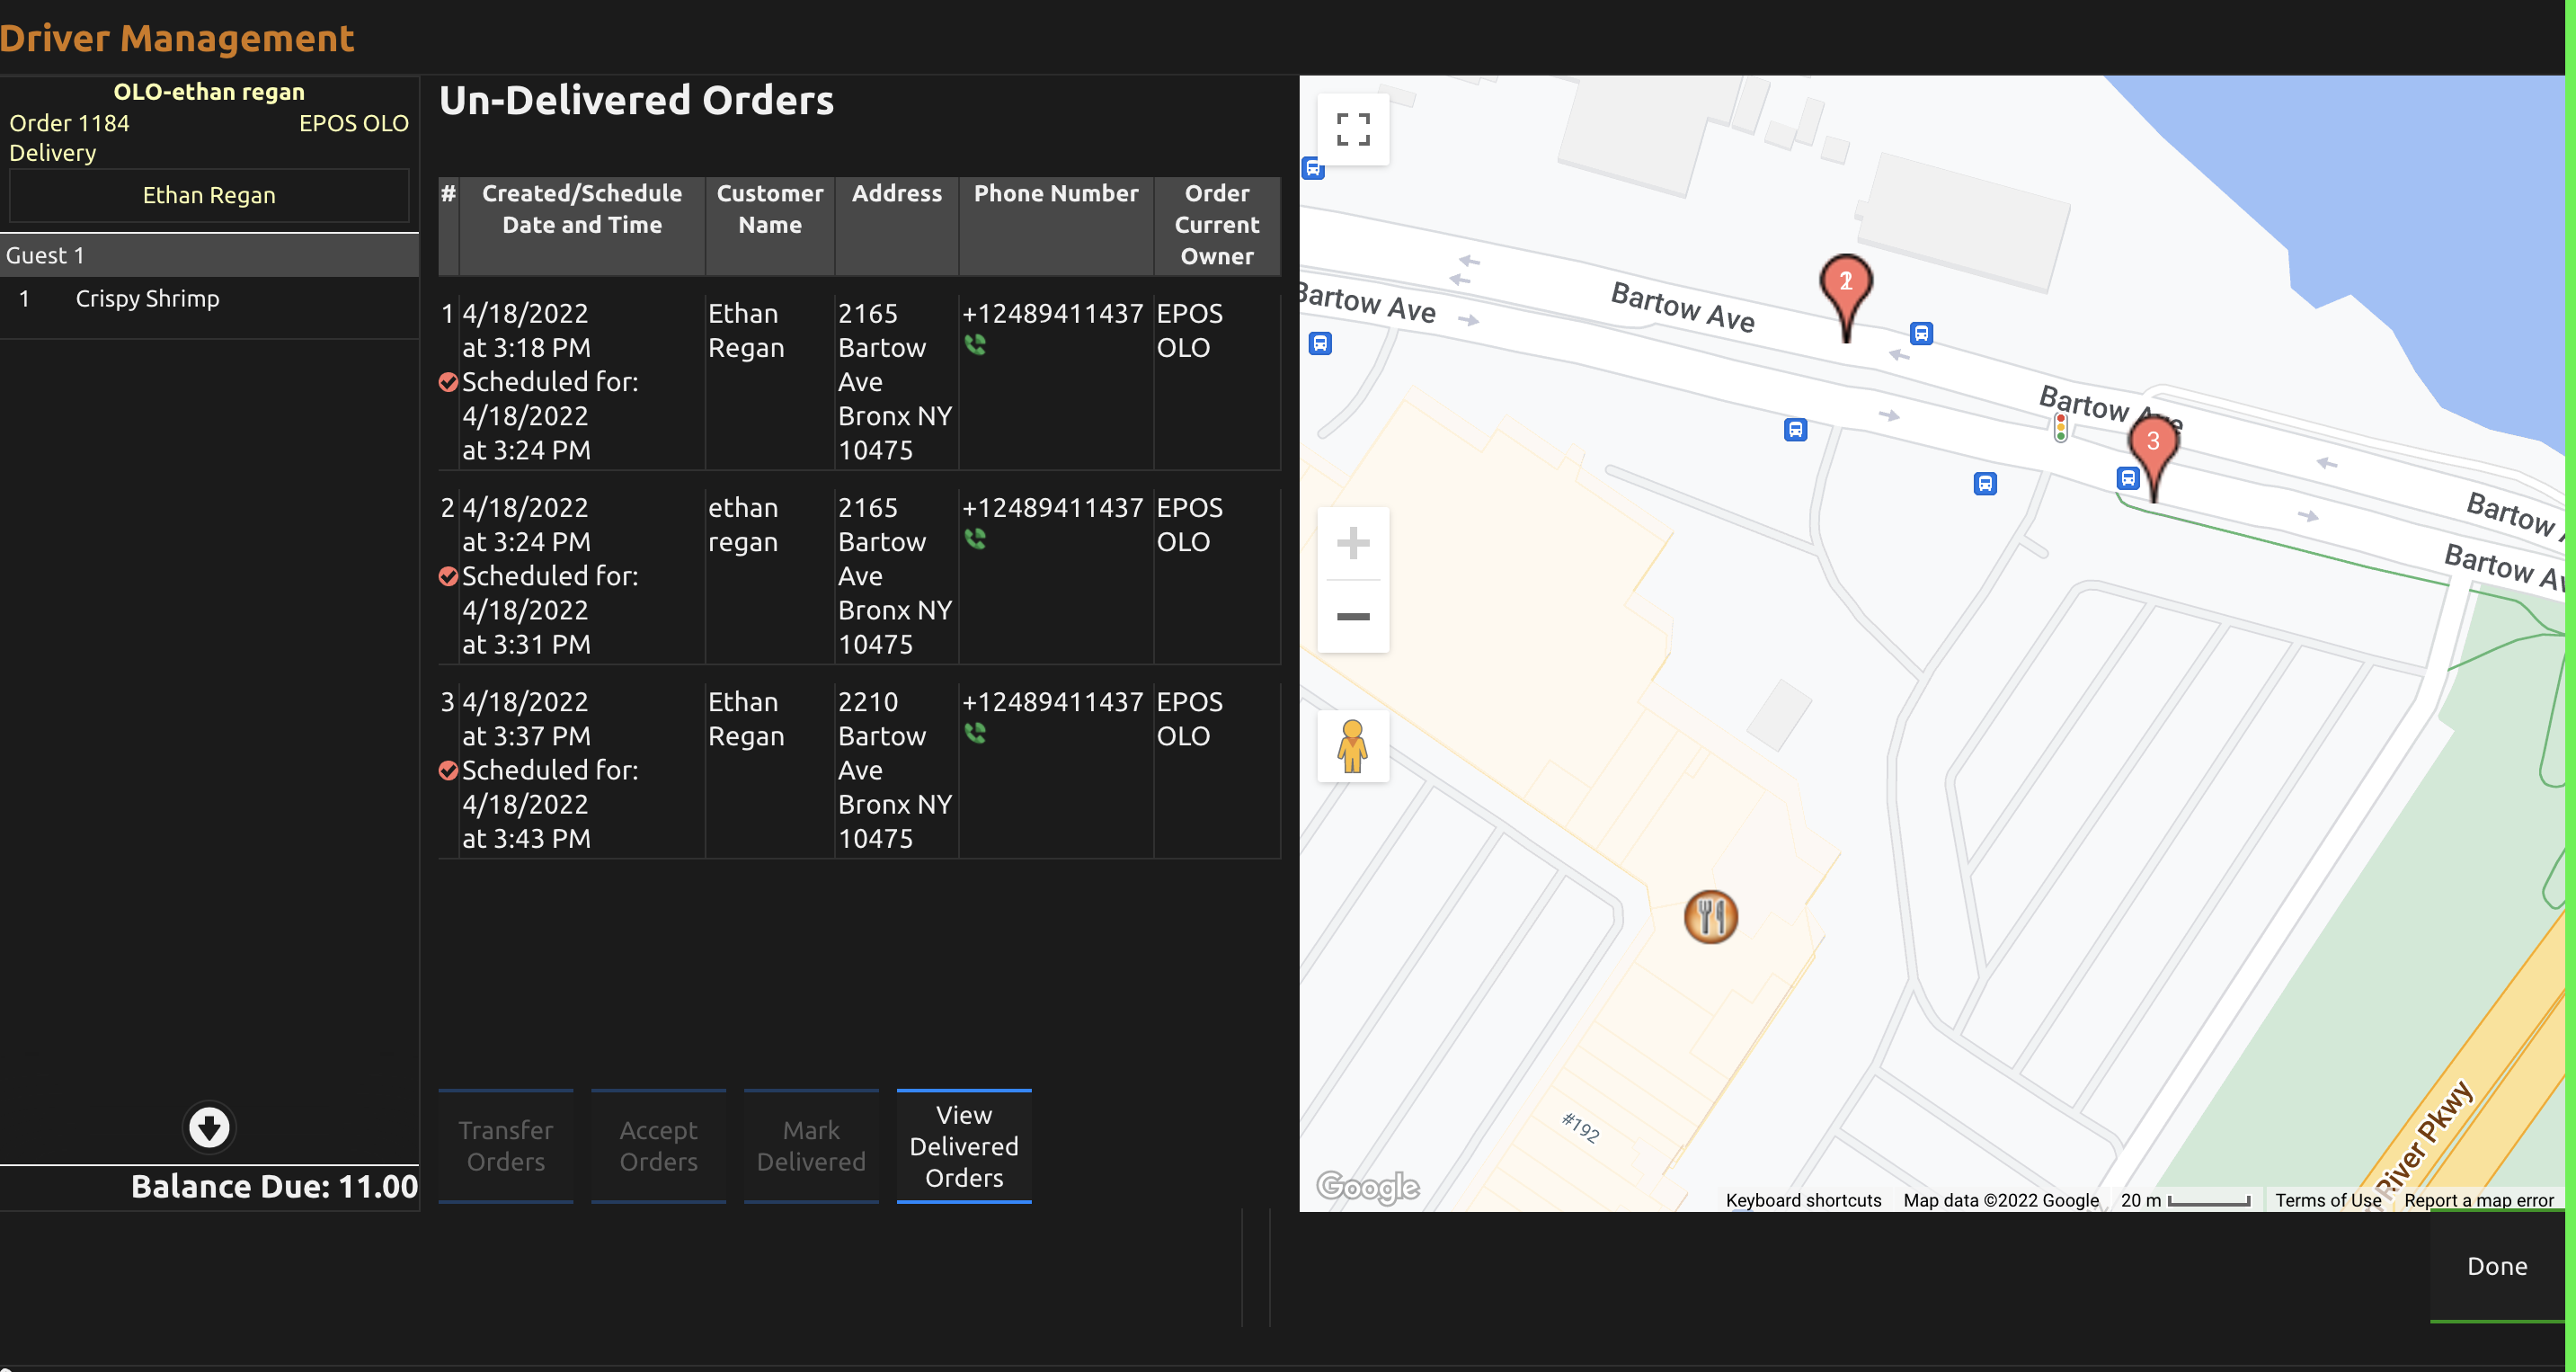Screen dimensions: 2576x1372
Task: Call phone number for order 2
Action: coord(975,539)
